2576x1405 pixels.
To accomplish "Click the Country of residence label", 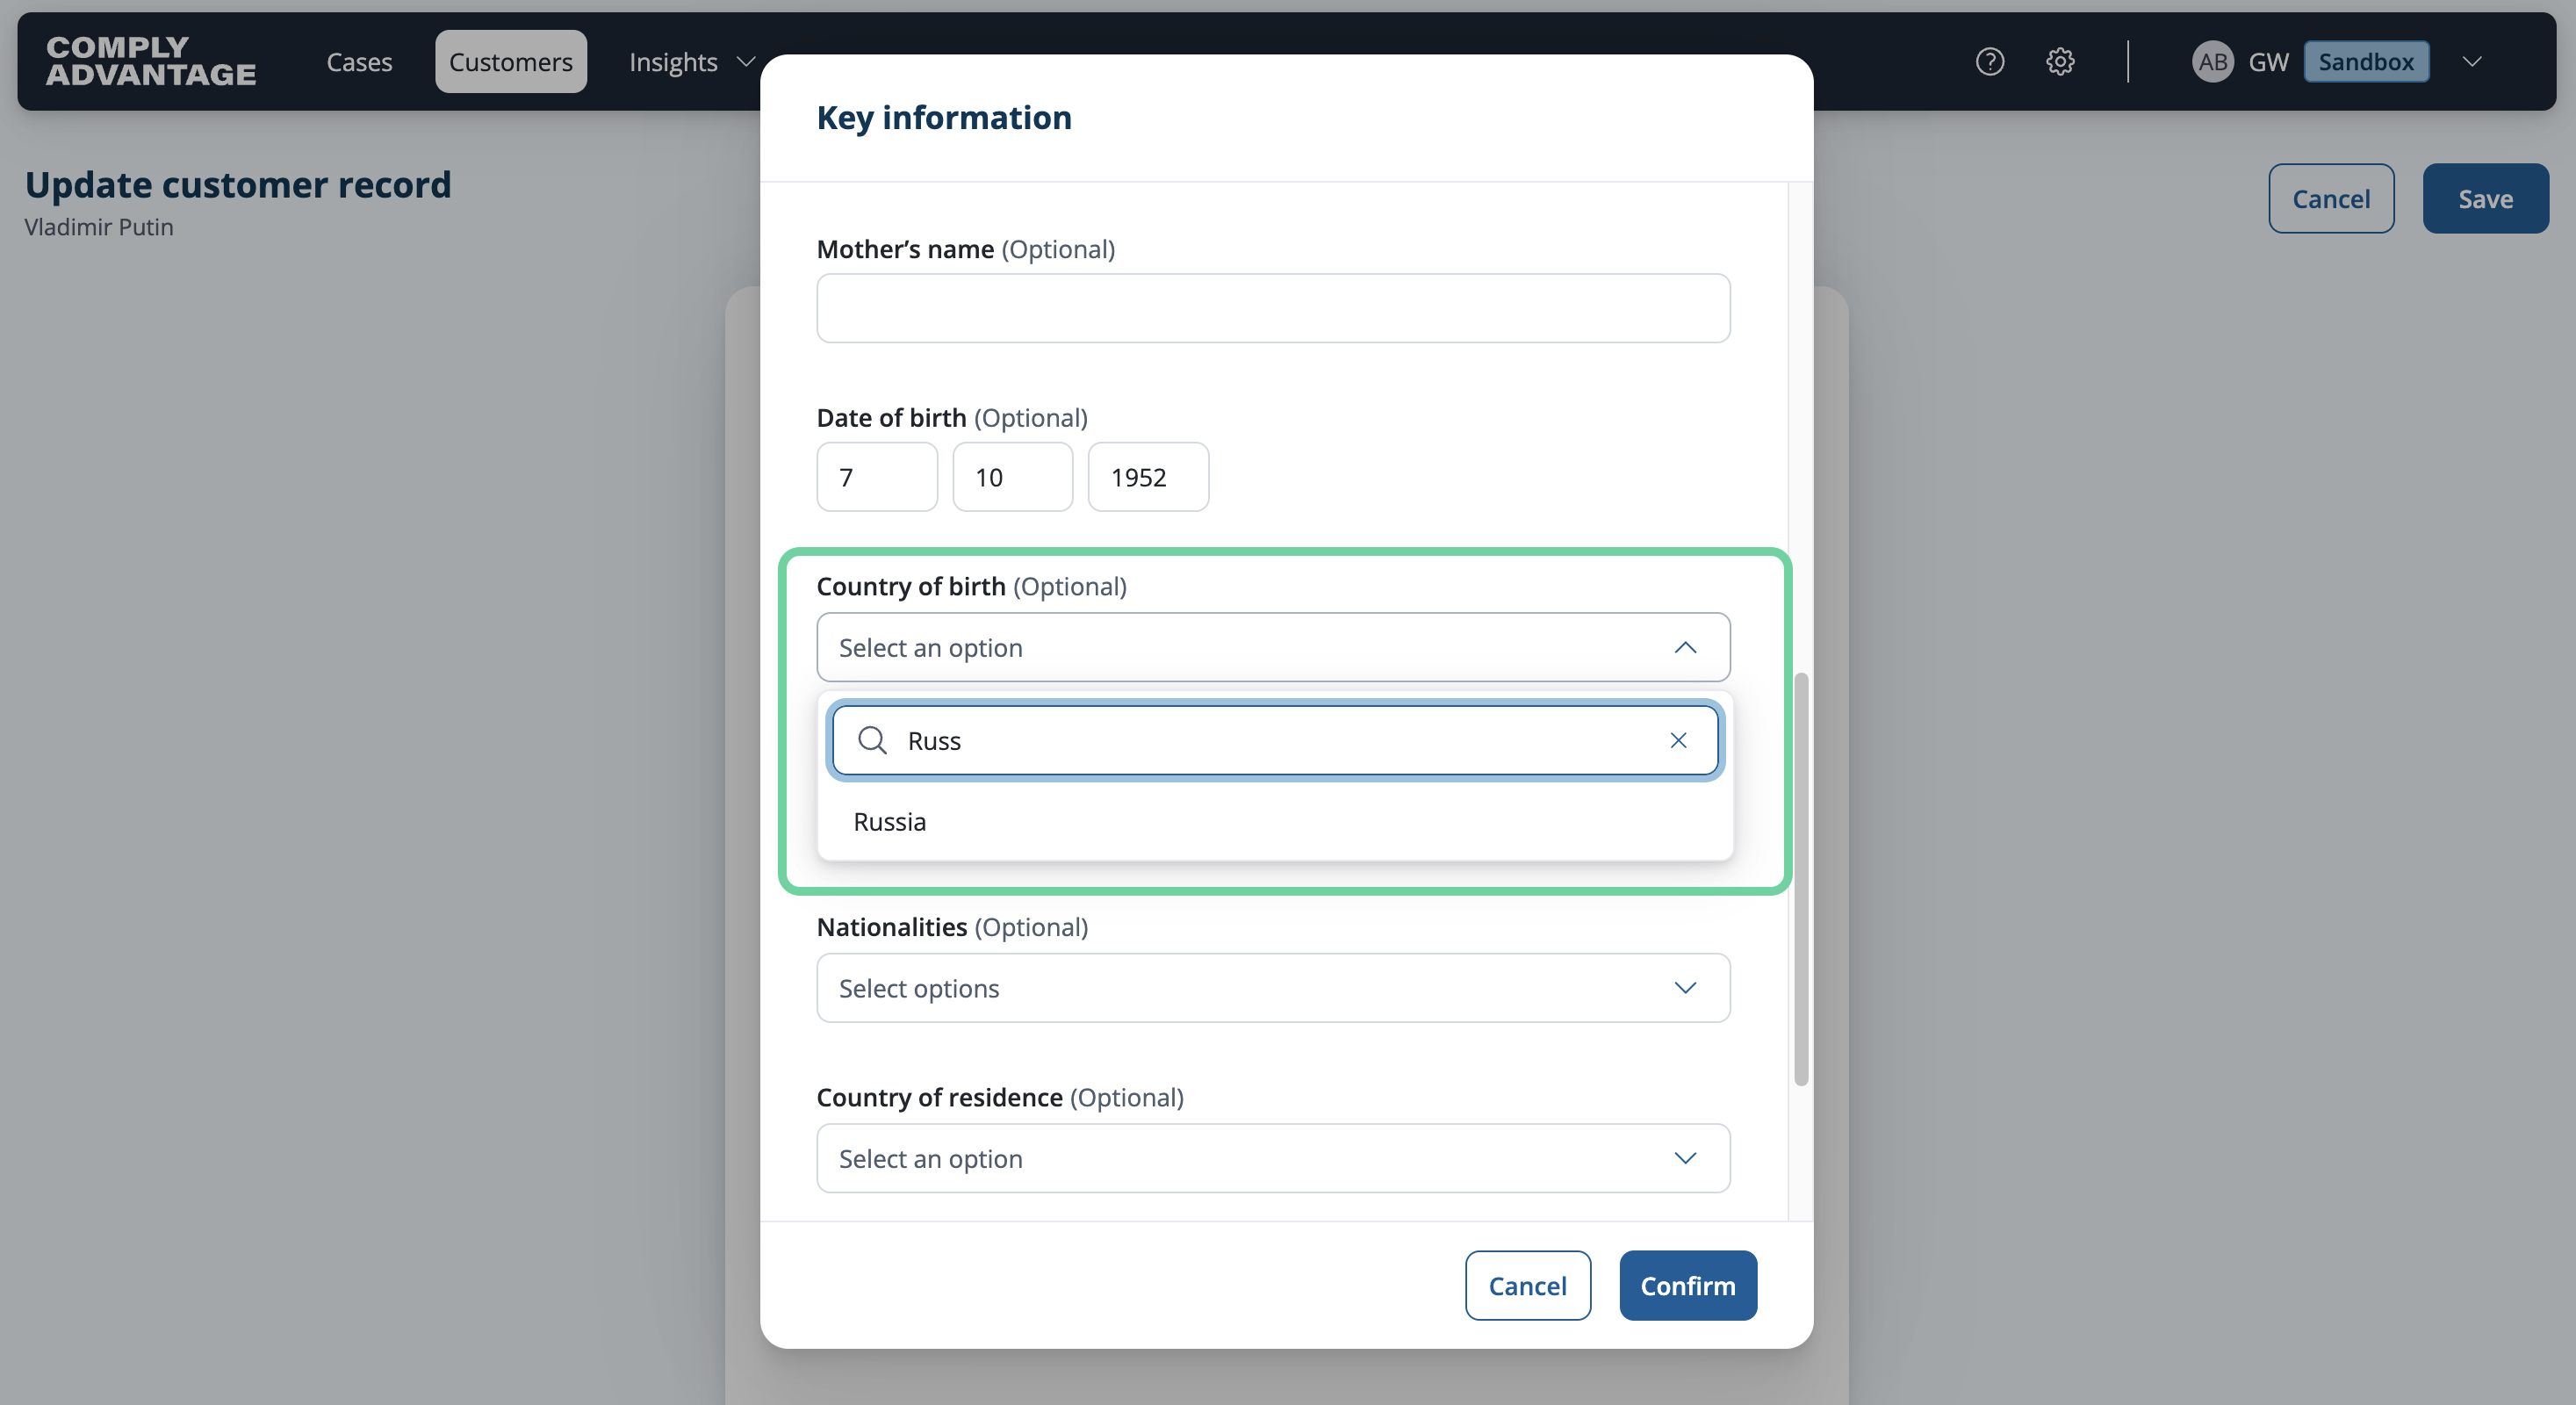I will [939, 1097].
